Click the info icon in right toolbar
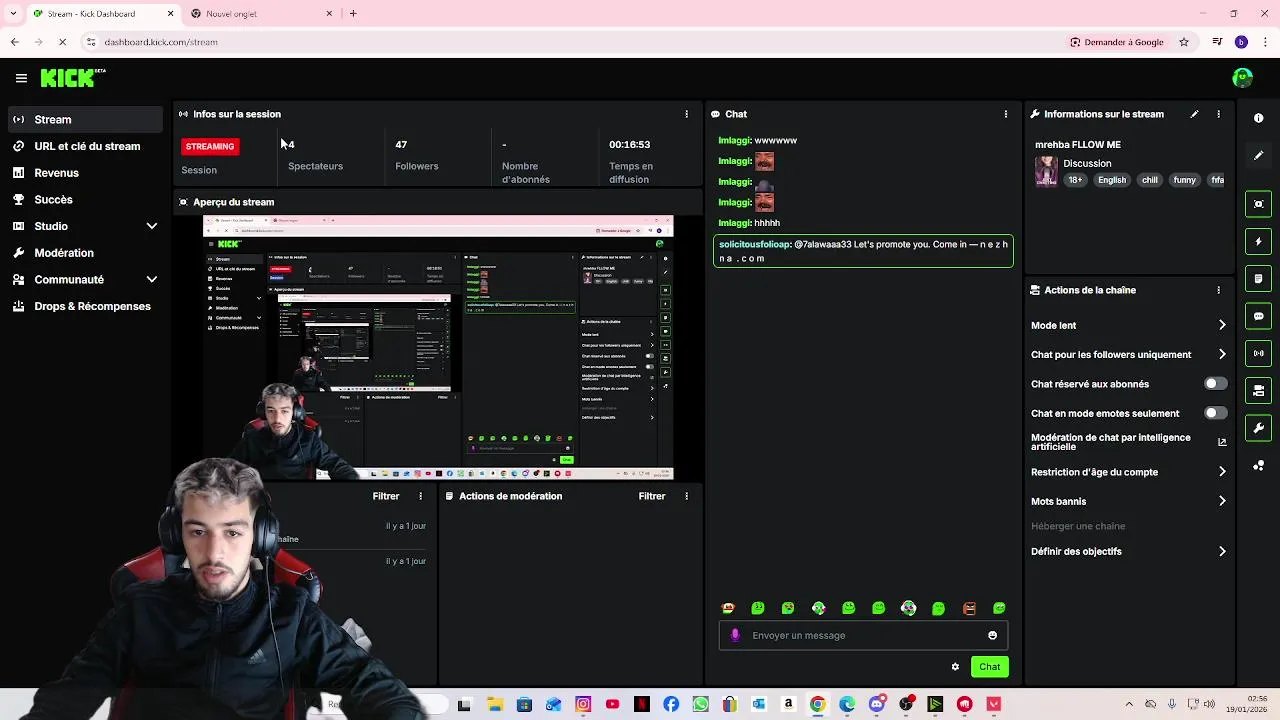Viewport: 1280px width, 720px height. (x=1258, y=118)
